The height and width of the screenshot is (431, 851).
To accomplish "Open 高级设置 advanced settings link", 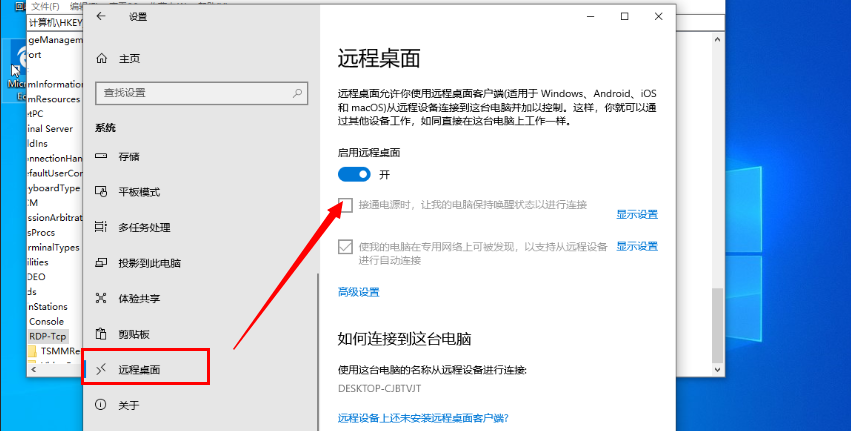I will [358, 292].
